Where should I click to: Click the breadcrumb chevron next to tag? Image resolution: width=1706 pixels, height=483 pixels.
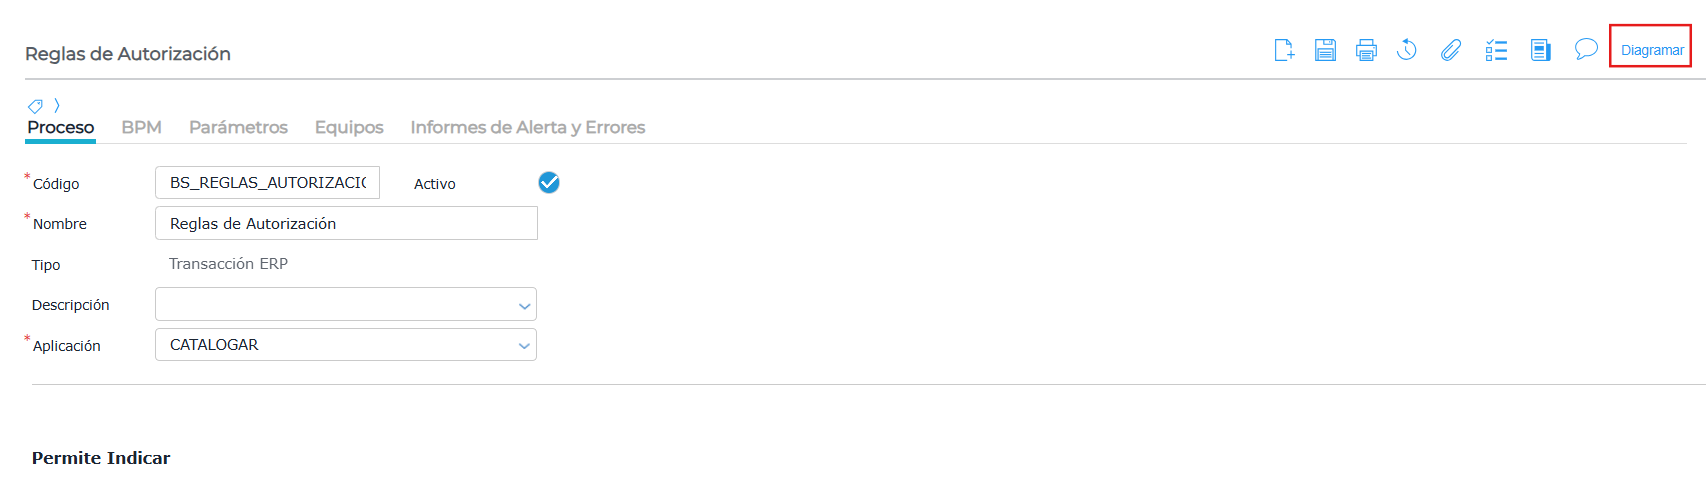(x=57, y=105)
